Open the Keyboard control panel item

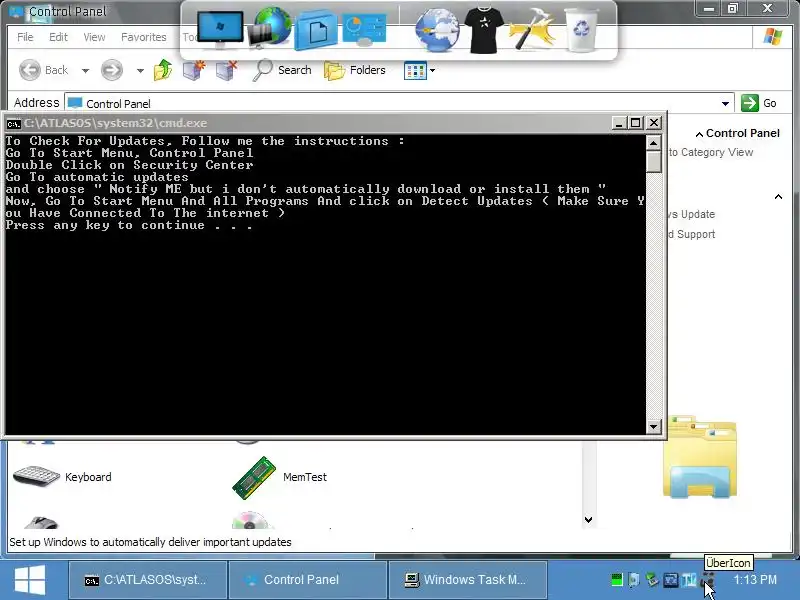coord(62,477)
